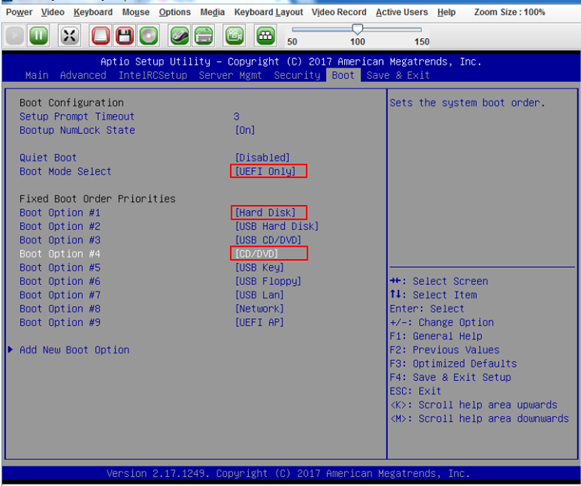Click the 150 mark on zoom slider
The width and height of the screenshot is (581, 486).
pyautogui.click(x=422, y=41)
